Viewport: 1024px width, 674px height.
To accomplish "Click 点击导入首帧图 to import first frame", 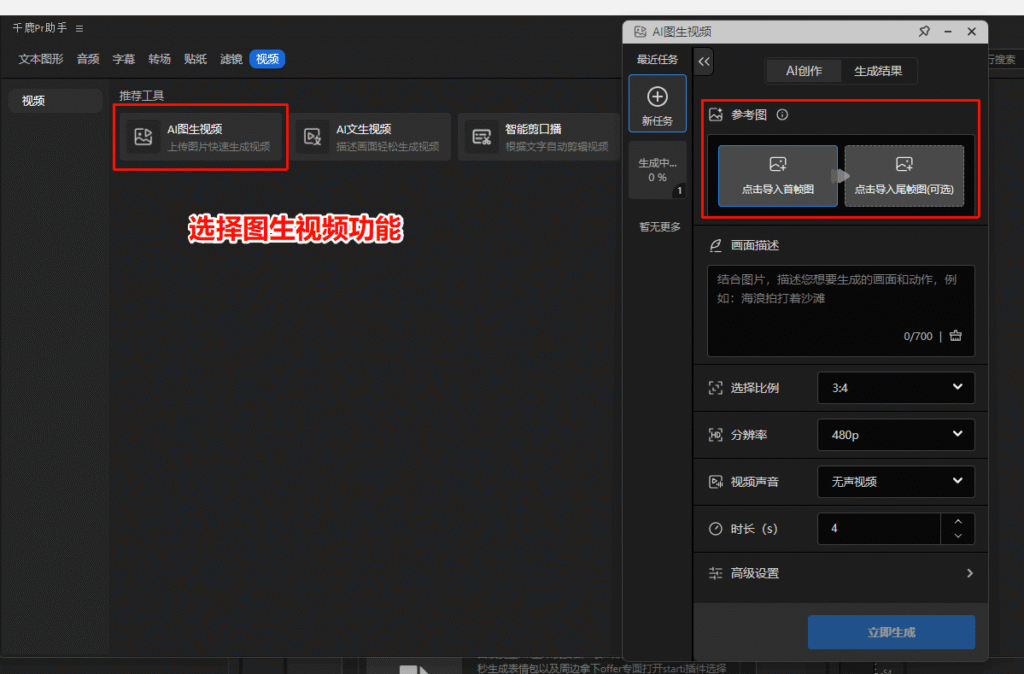I will click(777, 176).
